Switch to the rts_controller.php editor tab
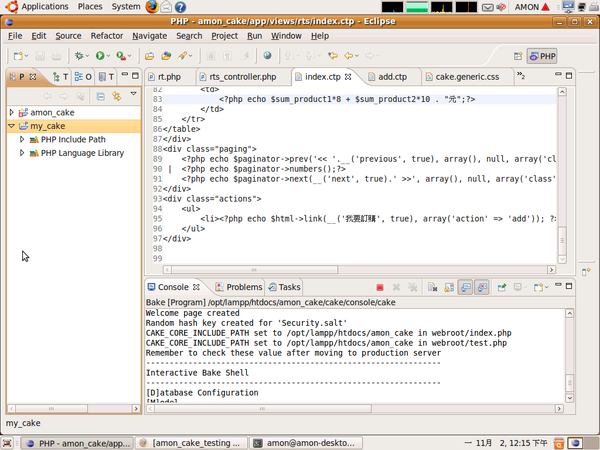Image resolution: width=600 pixels, height=450 pixels. [242, 76]
